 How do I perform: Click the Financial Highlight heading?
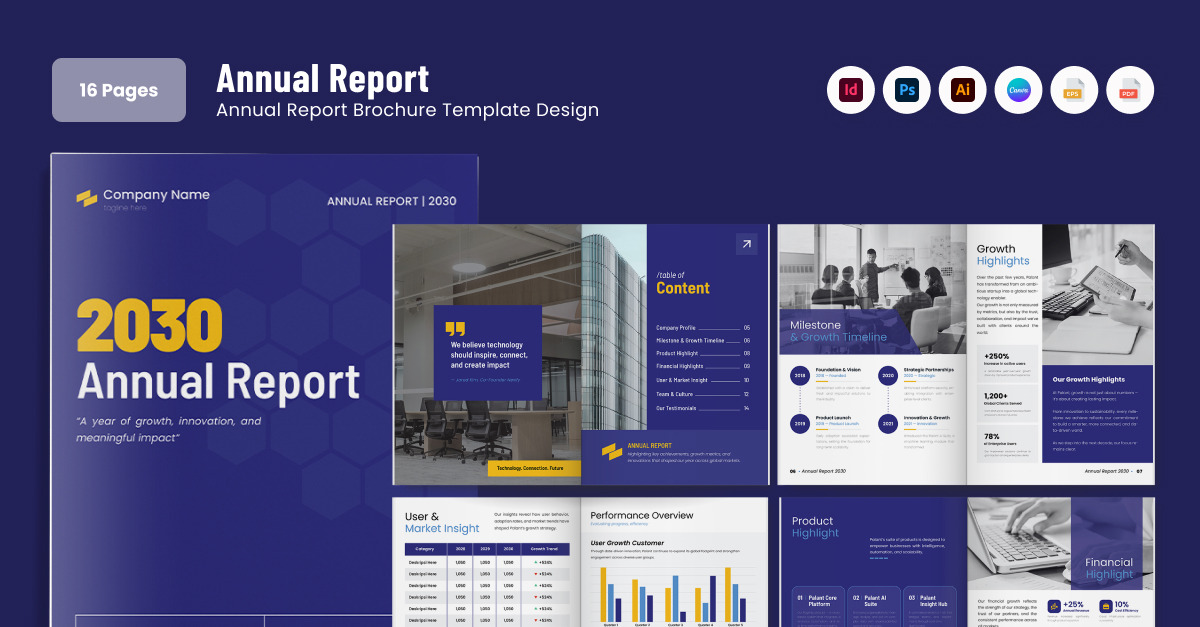click(x=1109, y=568)
